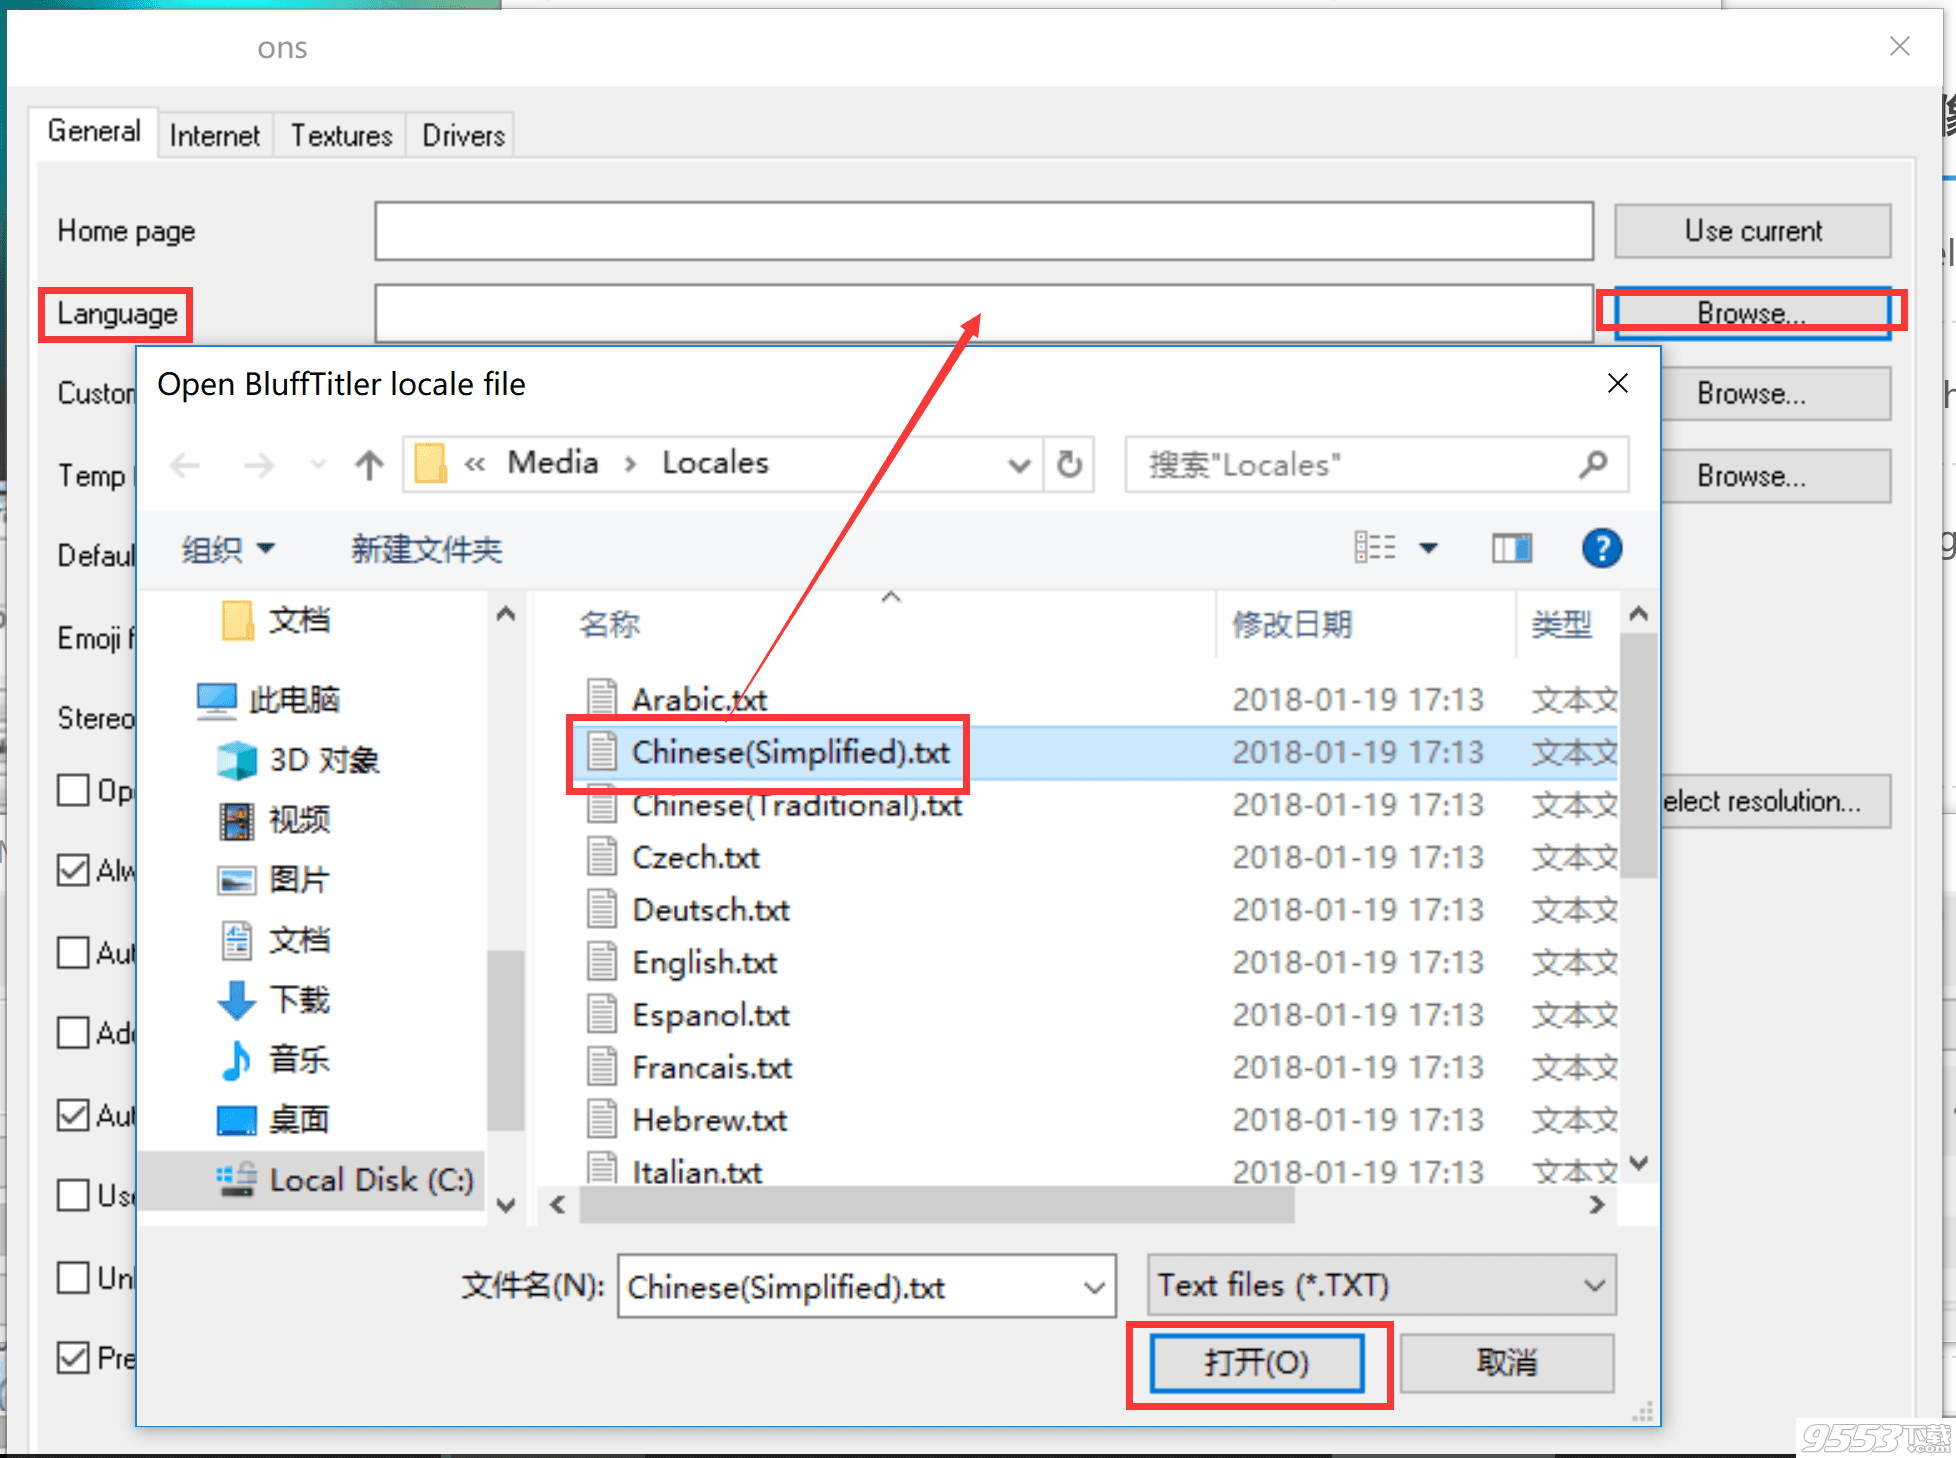Toggle the 'Us' checkbox in the Options window
The image size is (1956, 1458).
(x=73, y=1195)
